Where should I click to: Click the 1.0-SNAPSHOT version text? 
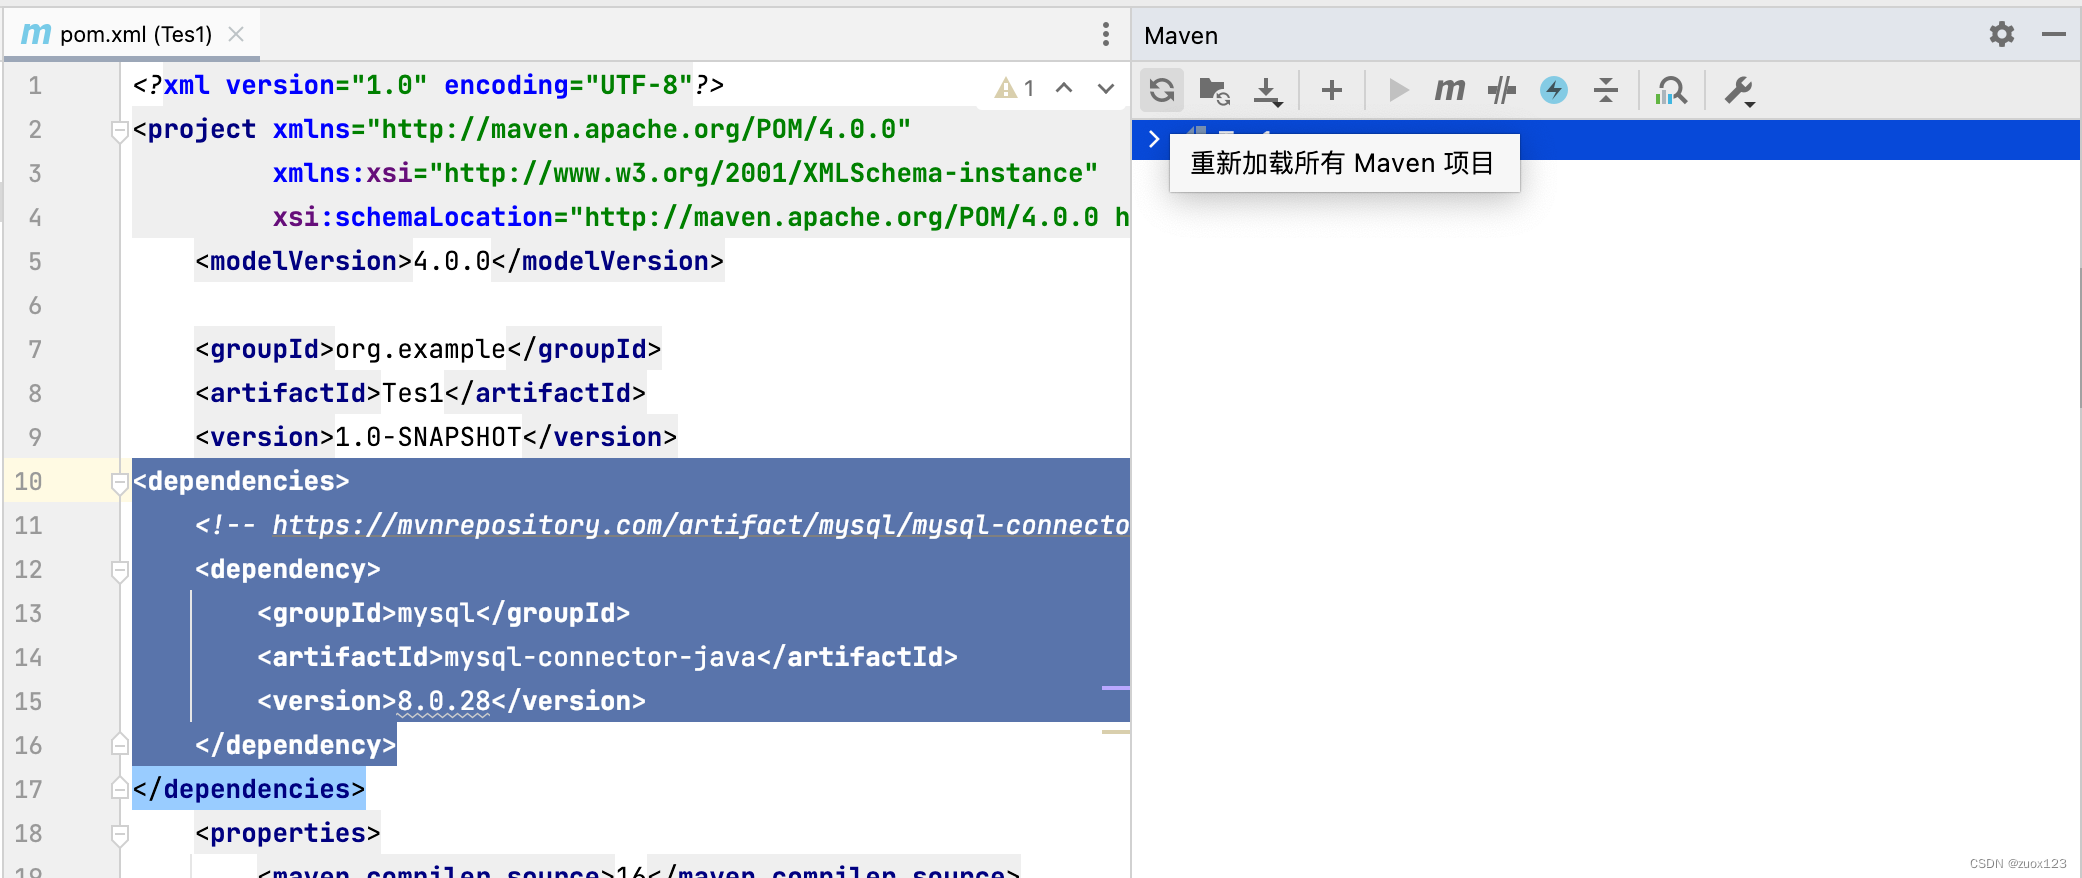428,437
